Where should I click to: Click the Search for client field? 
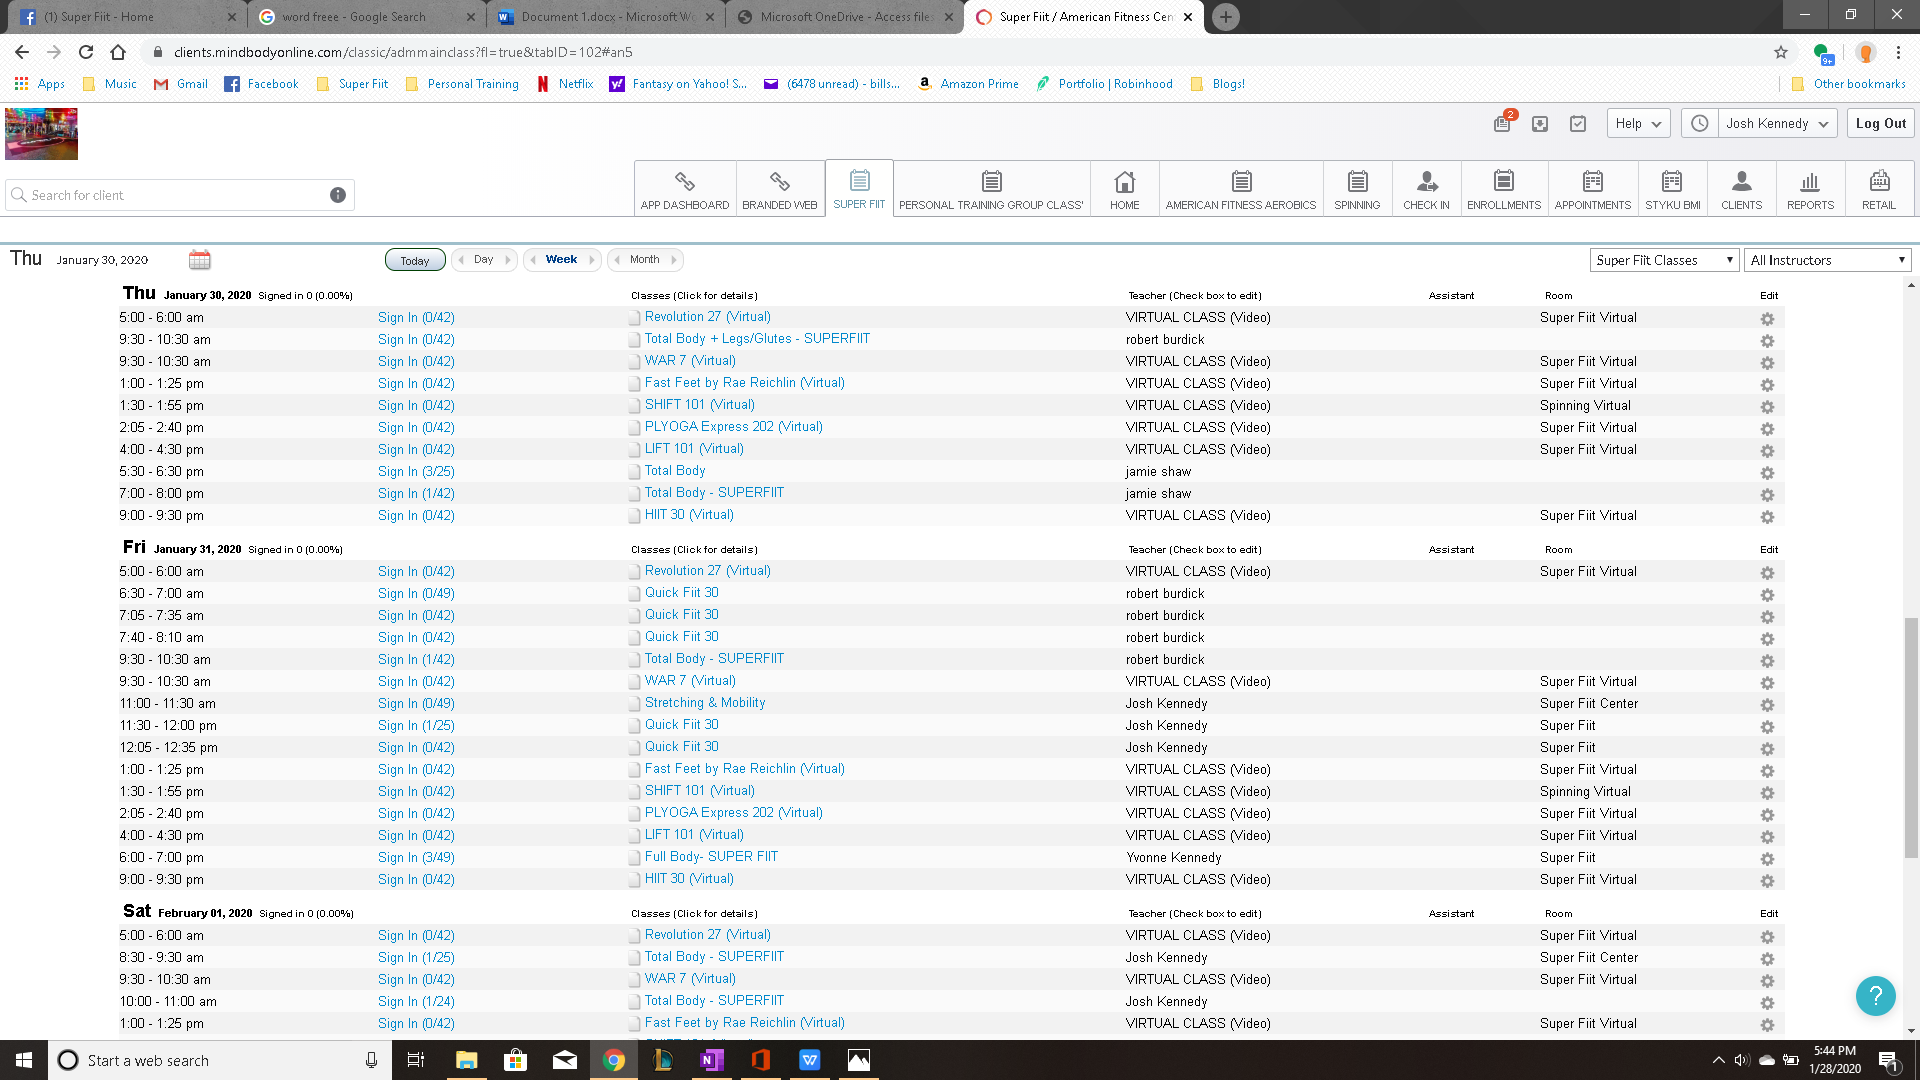[180, 195]
